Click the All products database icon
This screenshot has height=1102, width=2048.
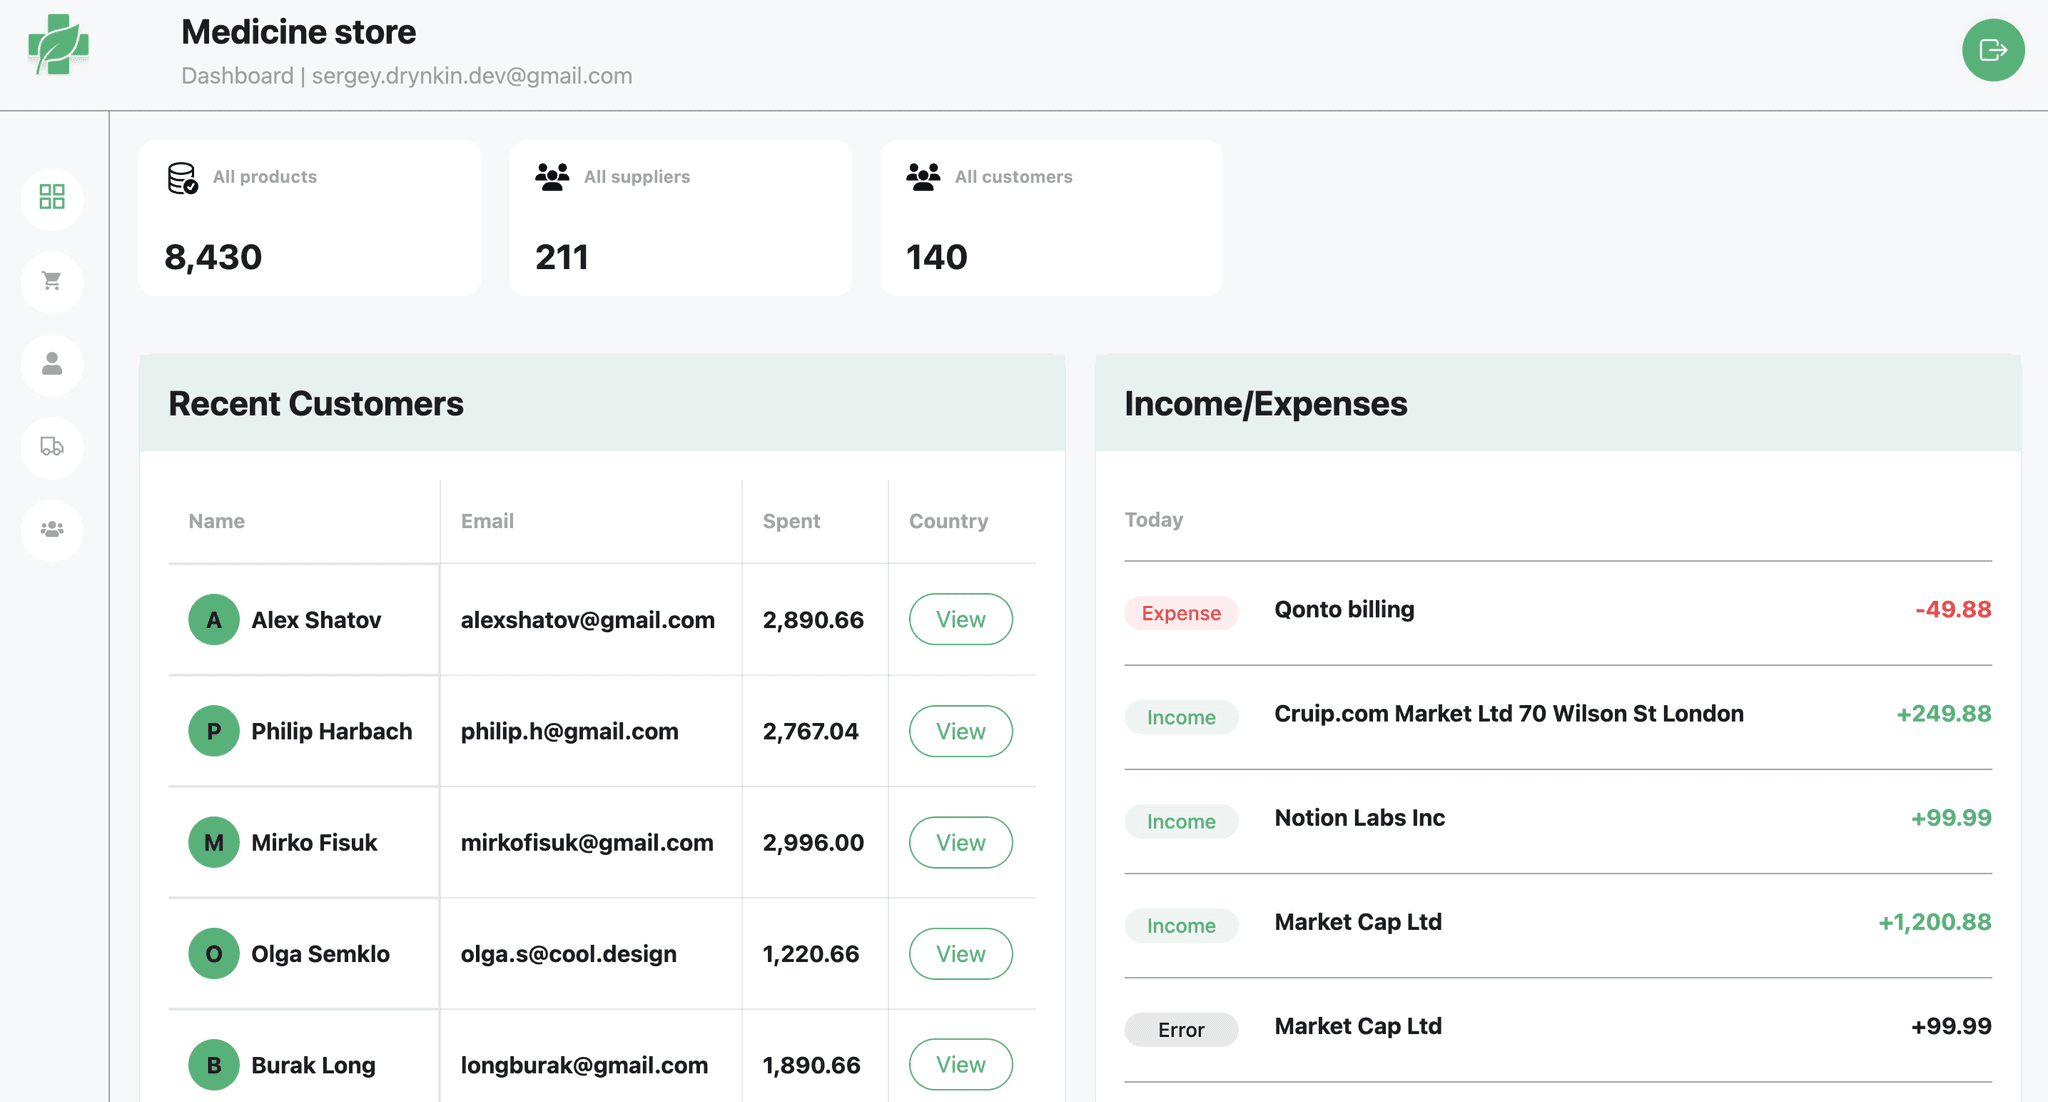coord(182,178)
